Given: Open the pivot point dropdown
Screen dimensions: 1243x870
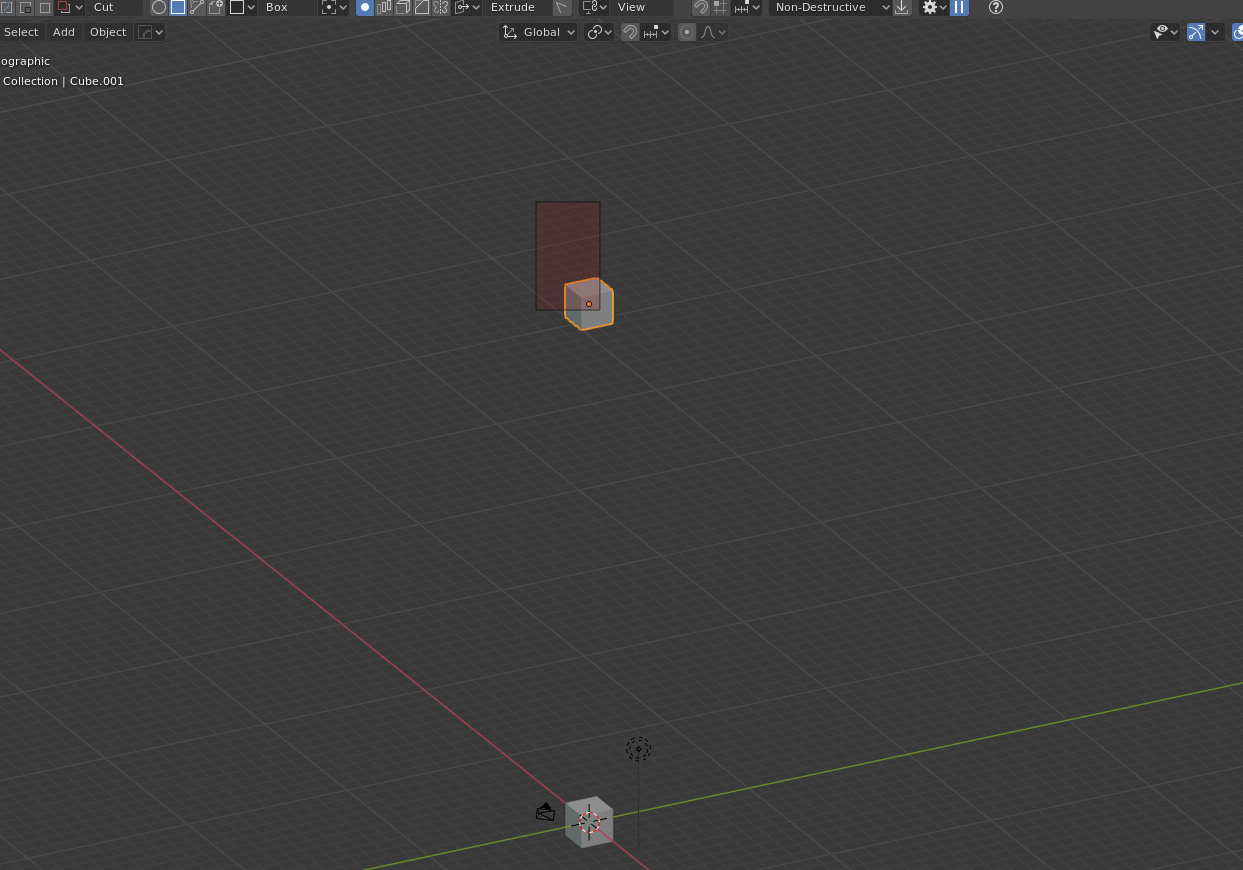Looking at the screenshot, I should pyautogui.click(x=600, y=32).
